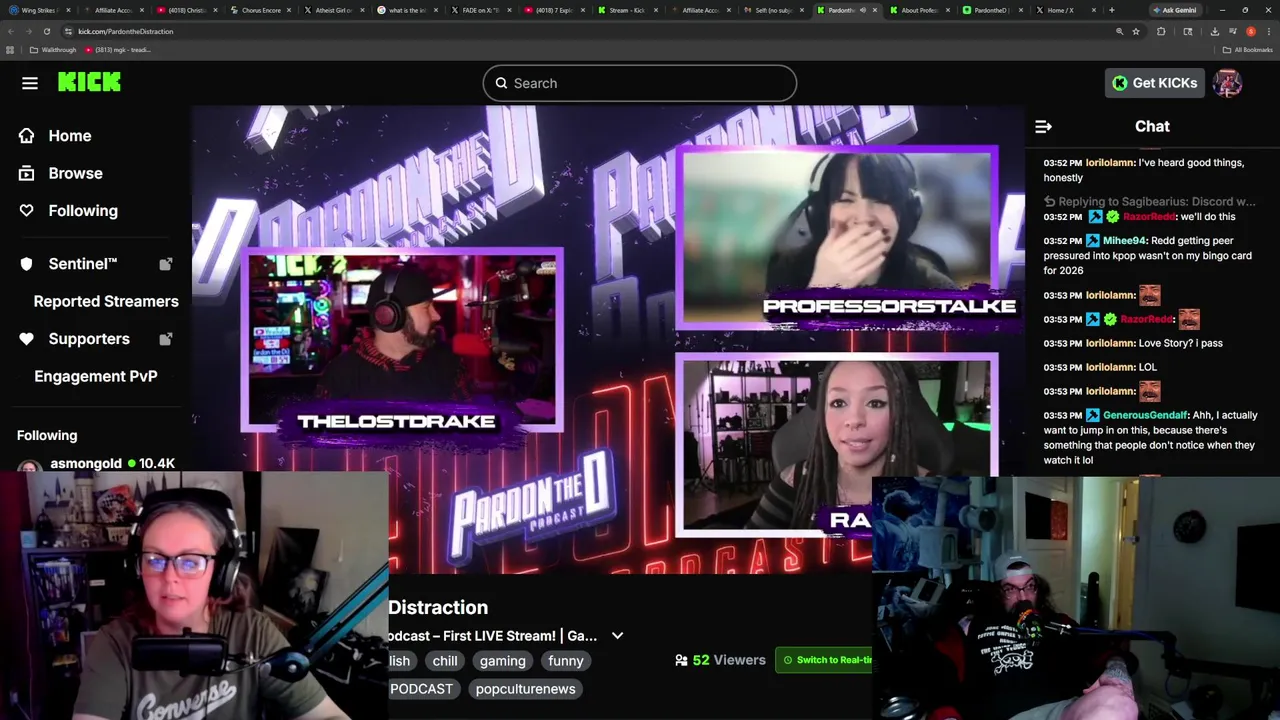Click the Ask Gemini button
The height and width of the screenshot is (720, 1280).
tap(1174, 10)
